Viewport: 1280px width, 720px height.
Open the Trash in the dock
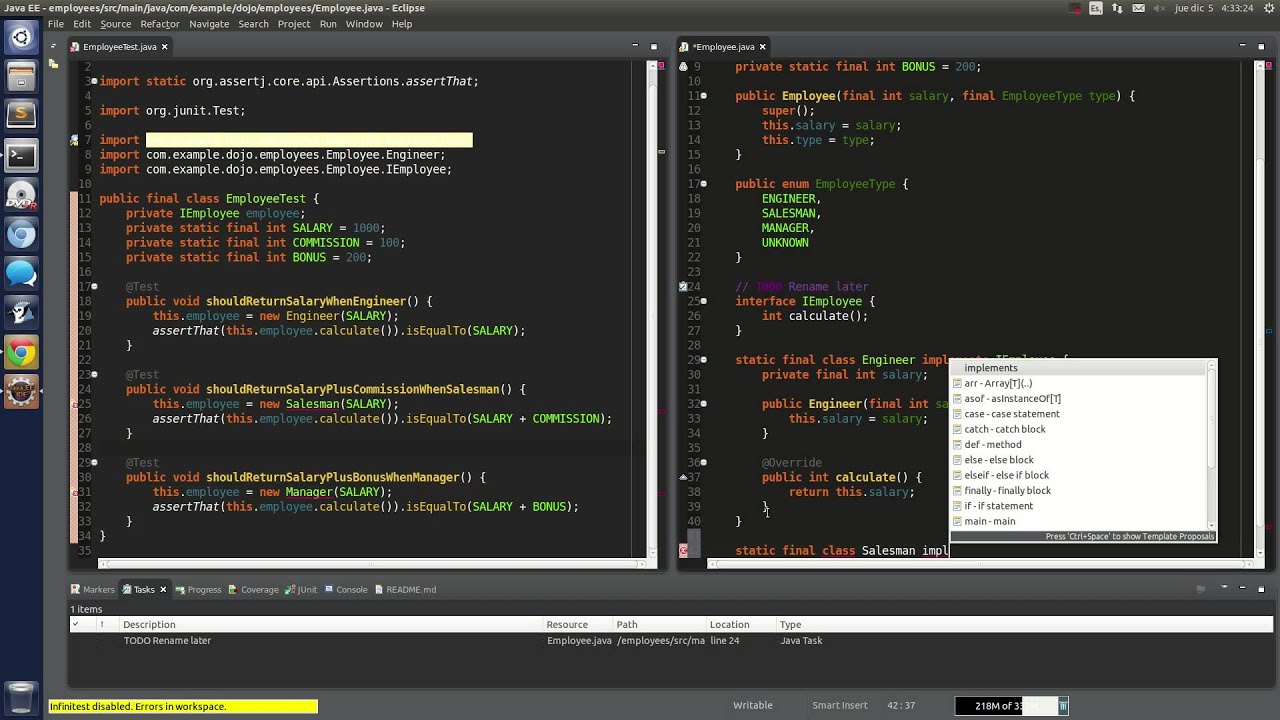[x=21, y=697]
